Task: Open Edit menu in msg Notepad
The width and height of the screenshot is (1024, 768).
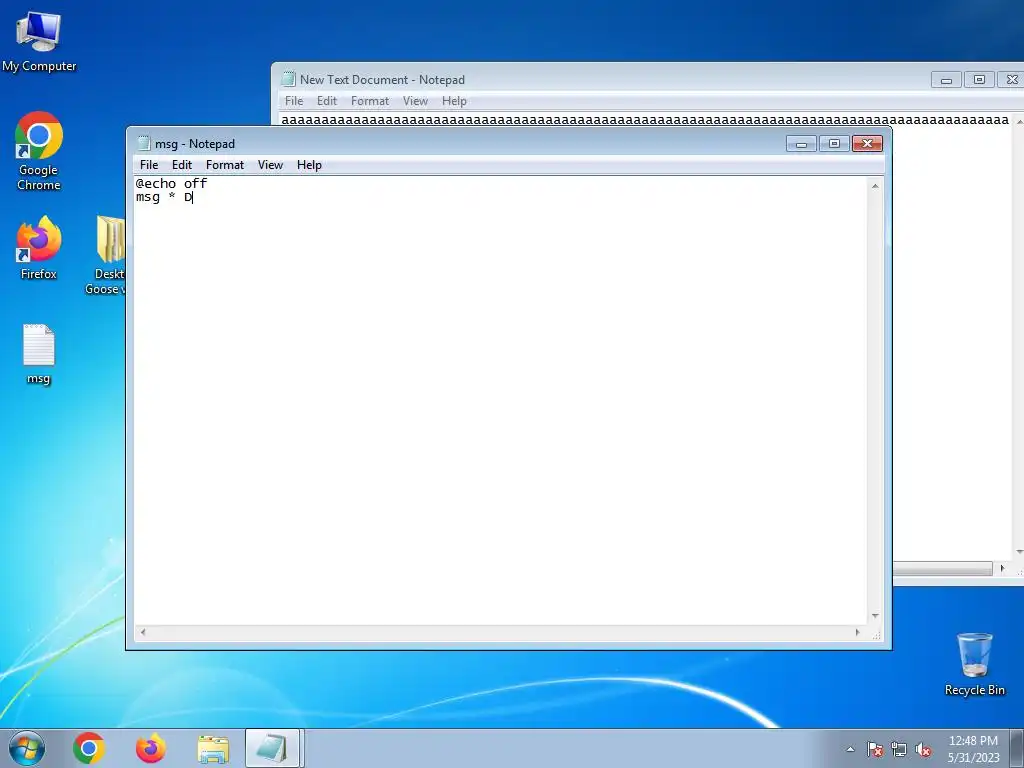Action: pos(182,165)
